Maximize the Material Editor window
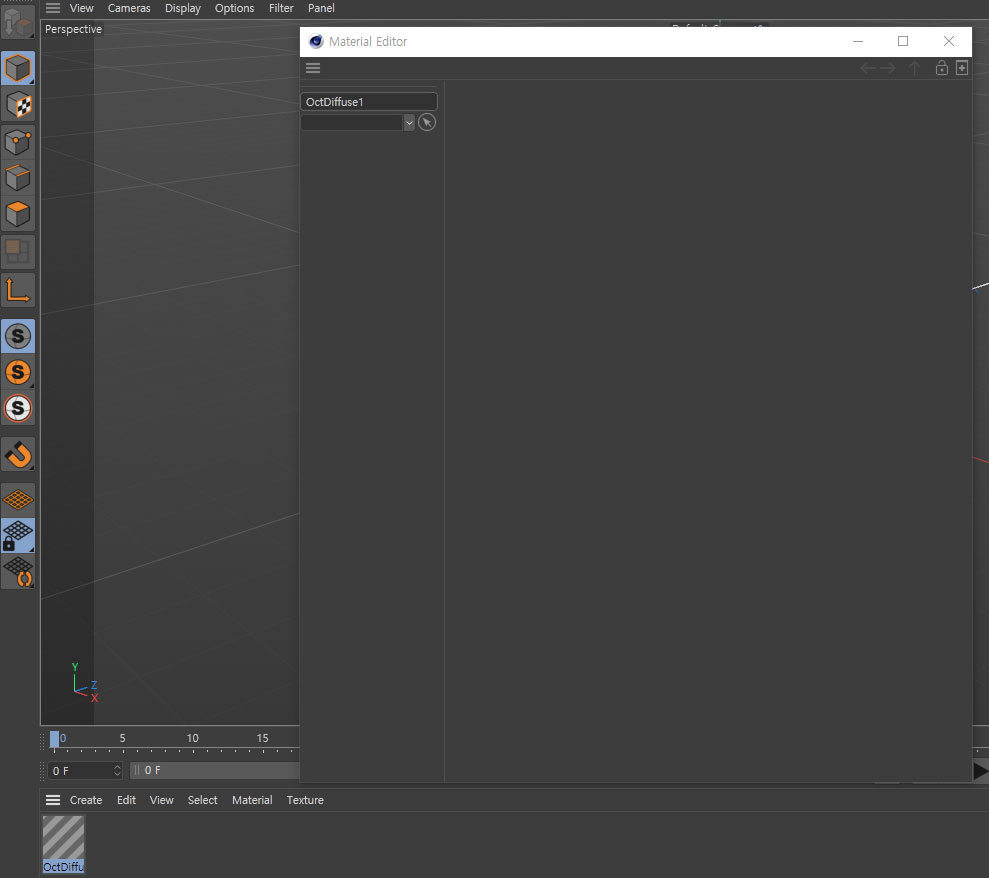Viewport: 989px width, 878px height. pos(903,42)
